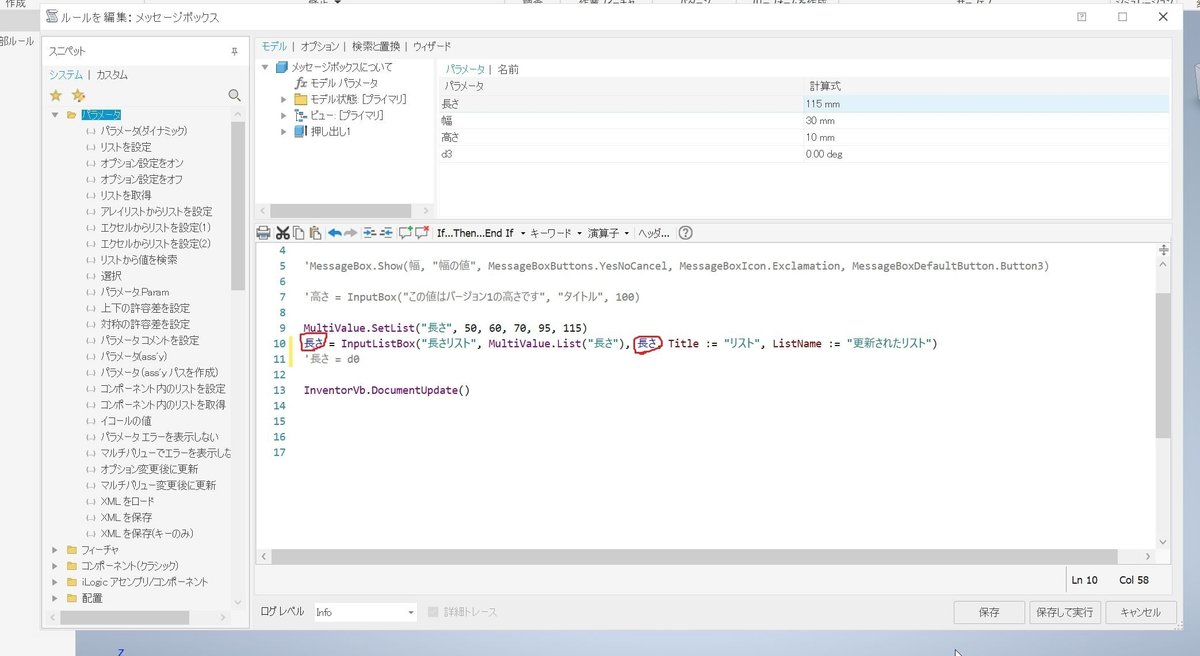
Task: Expand the フィーチャ folder
Action: pyautogui.click(x=55, y=550)
